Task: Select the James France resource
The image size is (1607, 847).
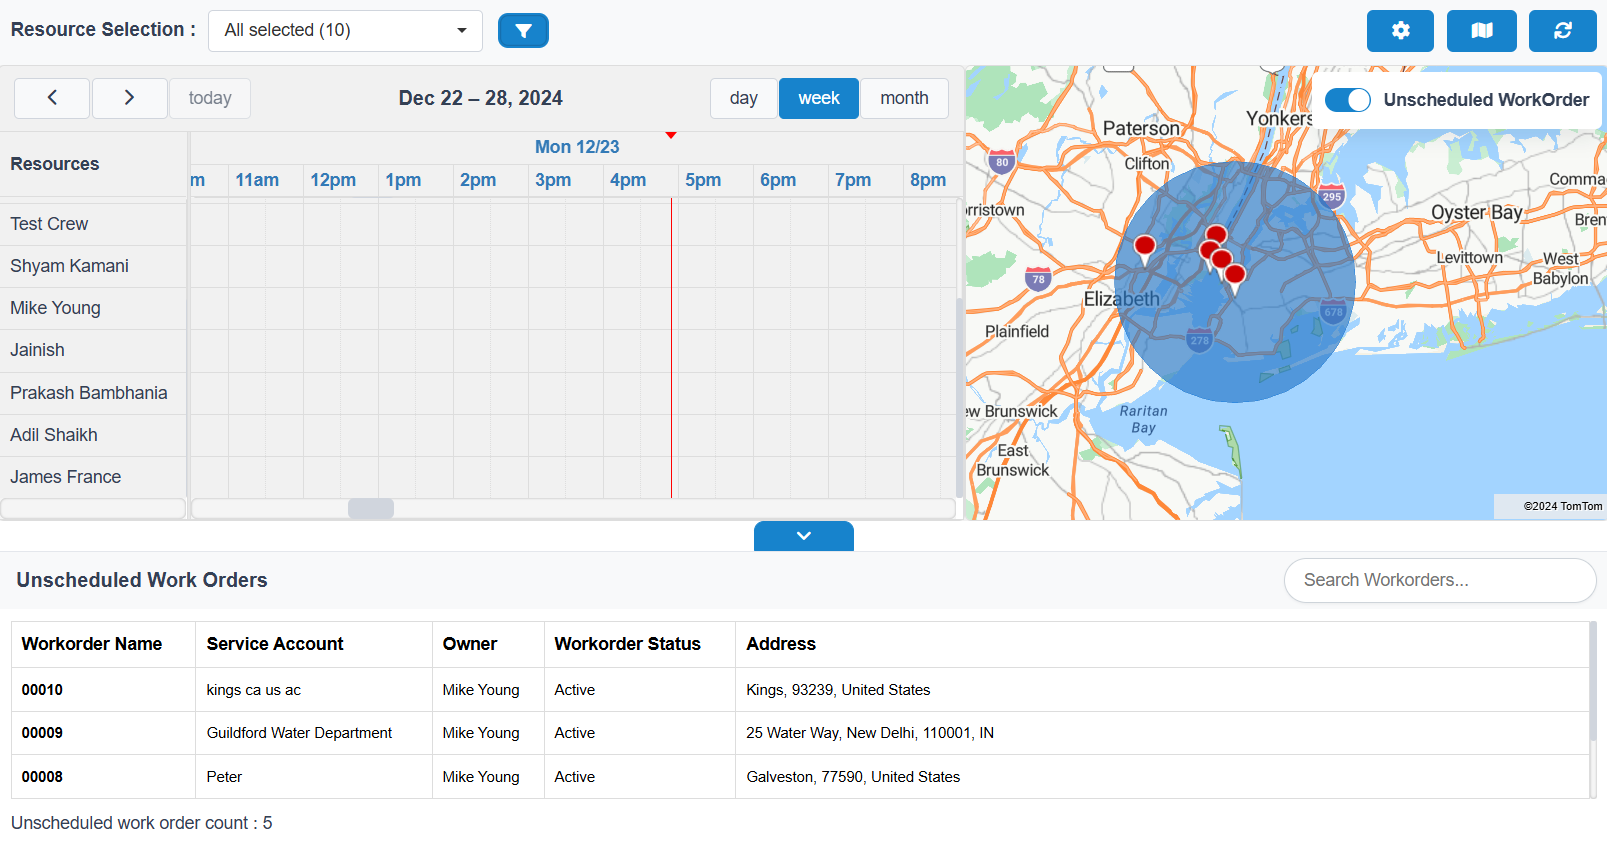Action: pyautogui.click(x=93, y=477)
